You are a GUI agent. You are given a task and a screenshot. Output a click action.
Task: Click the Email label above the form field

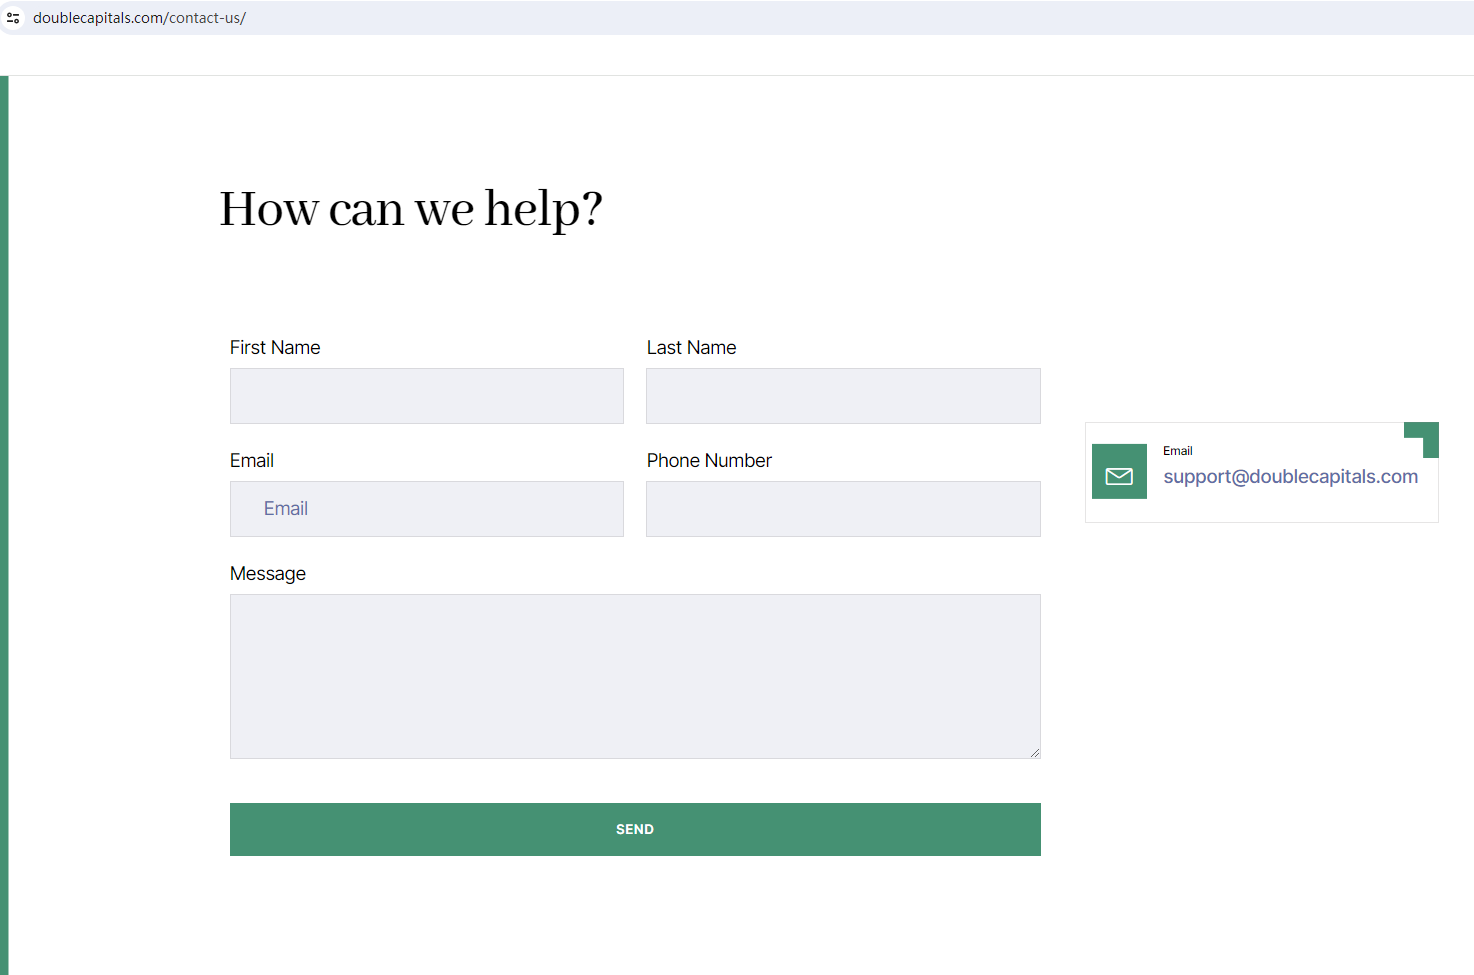tap(252, 461)
